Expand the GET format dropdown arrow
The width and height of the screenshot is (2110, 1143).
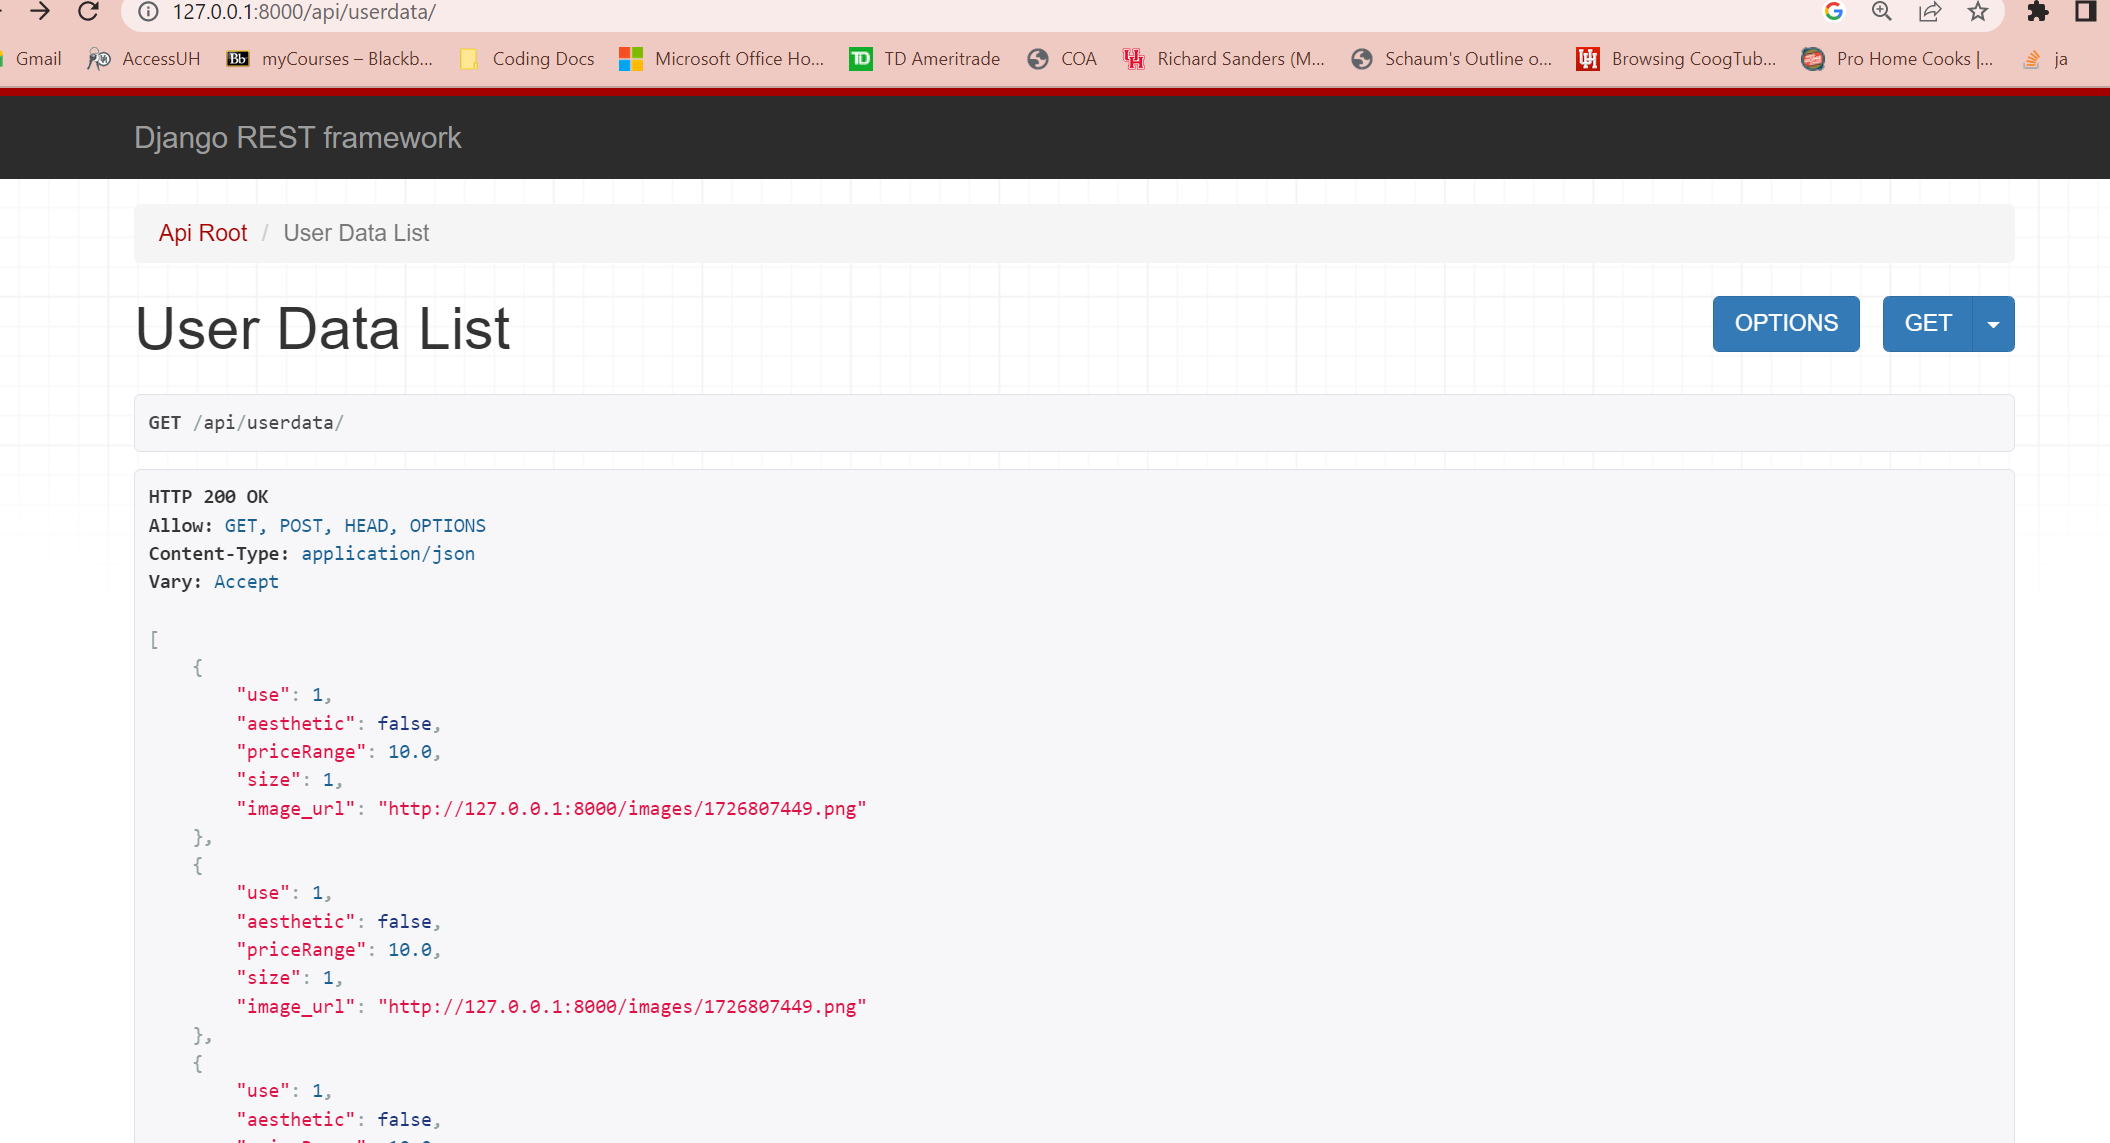(x=1993, y=324)
